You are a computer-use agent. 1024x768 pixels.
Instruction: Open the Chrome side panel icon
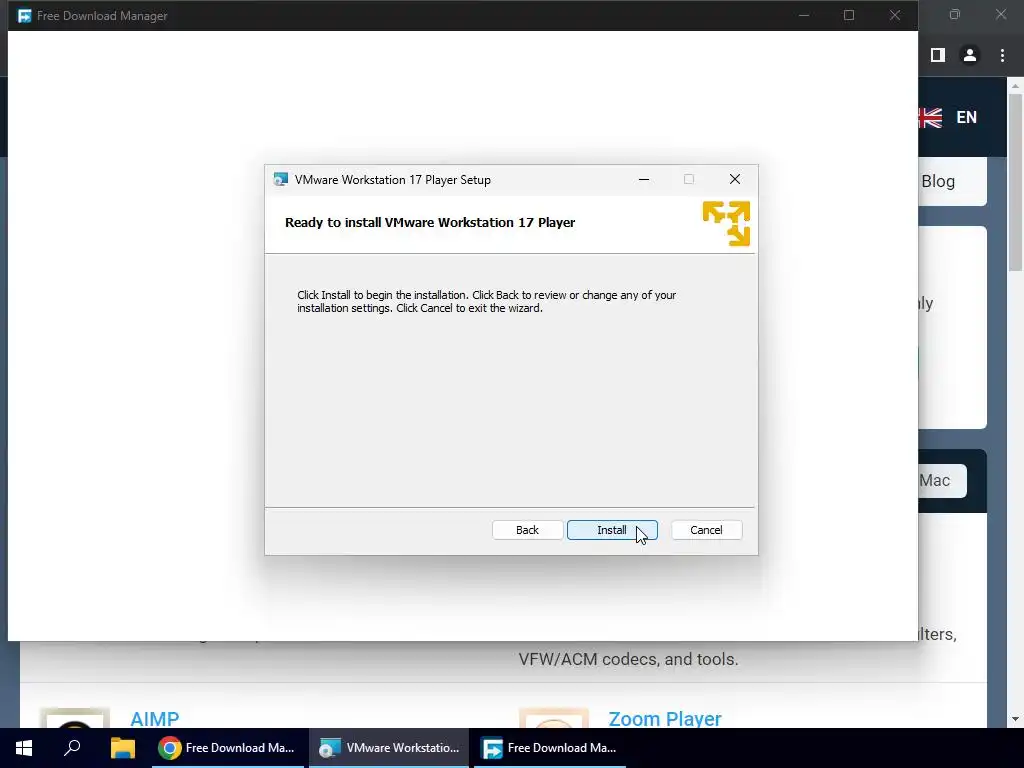click(938, 56)
